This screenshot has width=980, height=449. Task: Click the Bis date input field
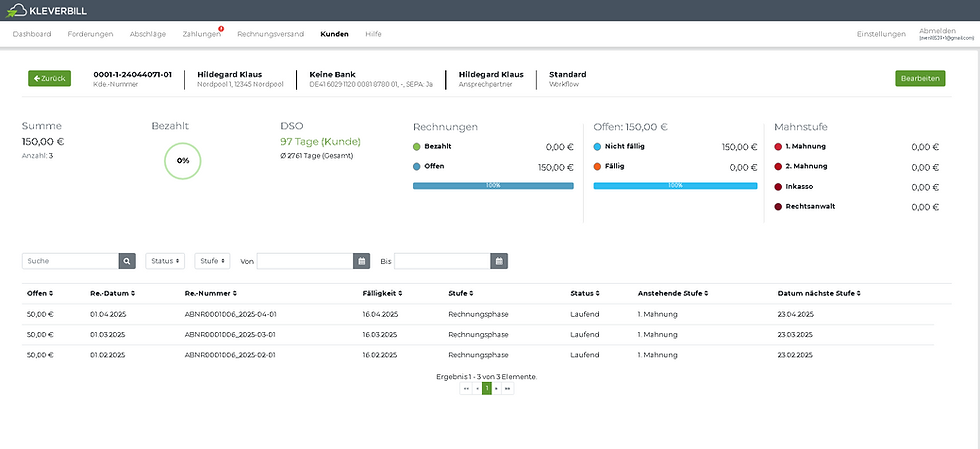[442, 261]
